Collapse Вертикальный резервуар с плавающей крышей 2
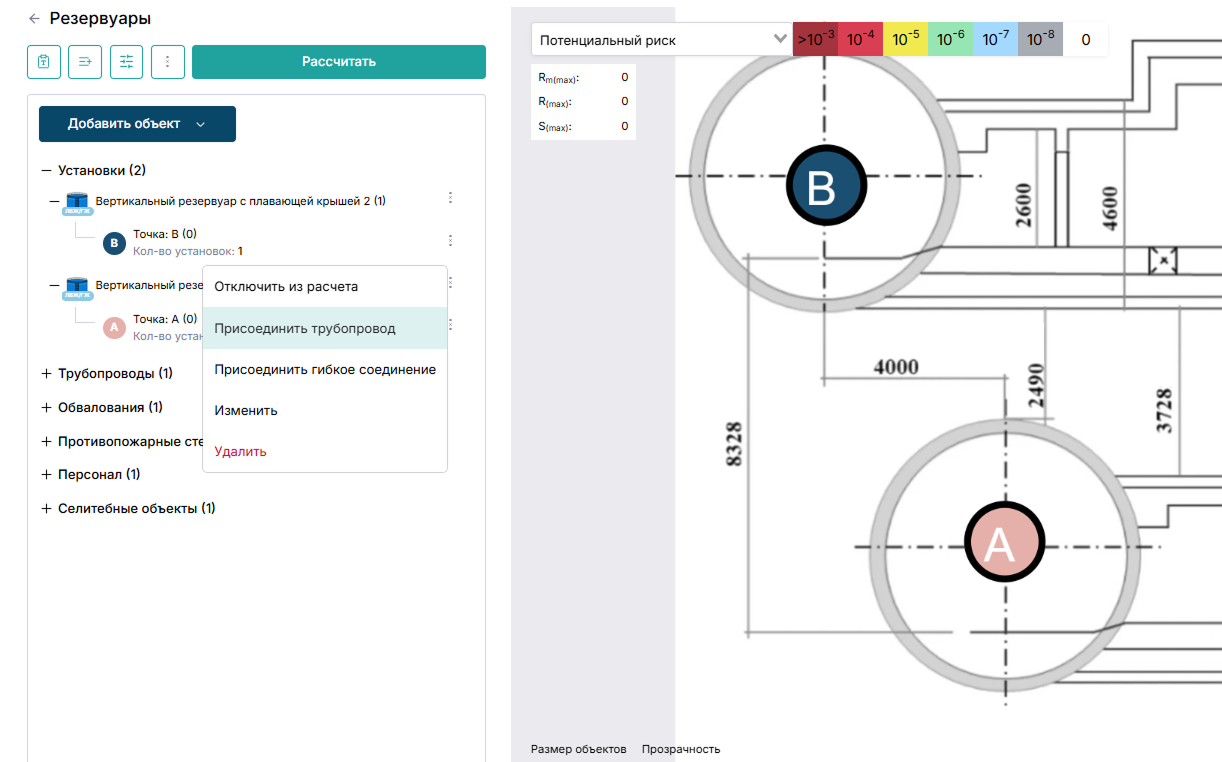Screen dimensions: 1222x762 point(55,201)
